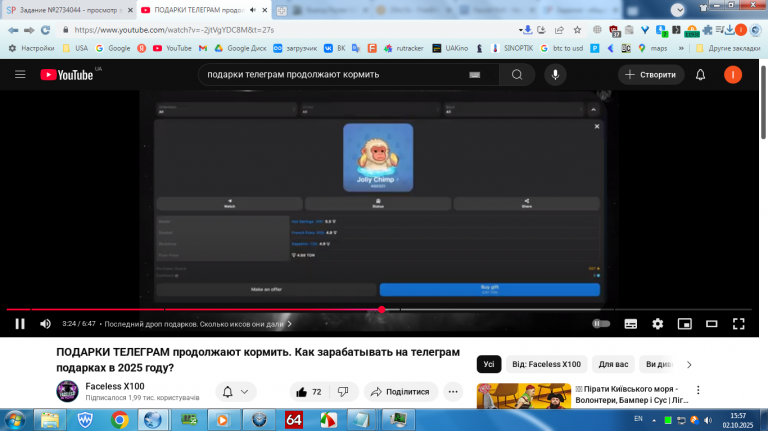768x431 pixels.
Task: Switch to miniplayer mode
Action: (x=684, y=324)
